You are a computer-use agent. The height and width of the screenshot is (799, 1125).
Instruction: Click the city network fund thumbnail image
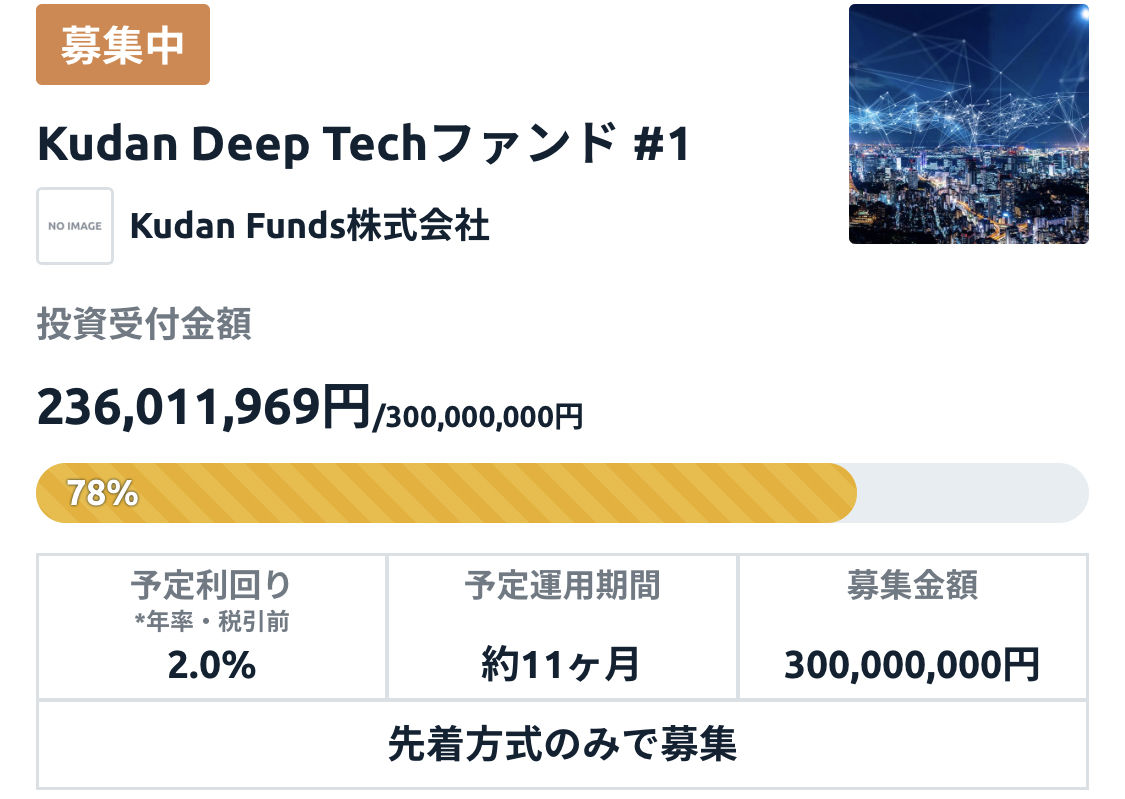pyautogui.click(x=968, y=124)
